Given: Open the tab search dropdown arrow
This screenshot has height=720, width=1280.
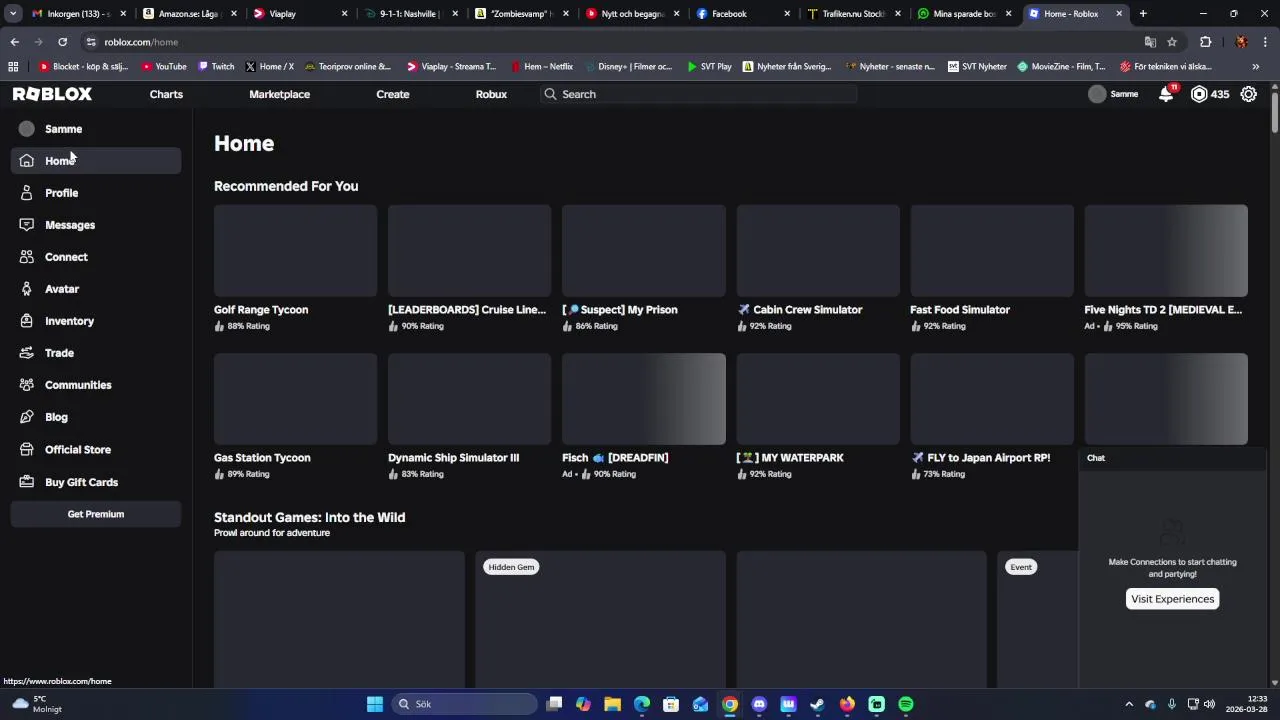Looking at the screenshot, I should (12, 14).
